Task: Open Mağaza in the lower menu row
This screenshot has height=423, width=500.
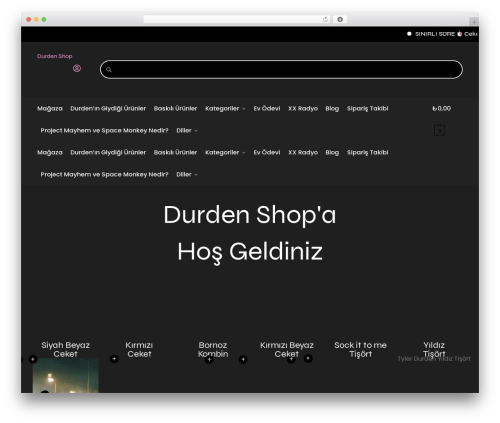Action: (50, 152)
